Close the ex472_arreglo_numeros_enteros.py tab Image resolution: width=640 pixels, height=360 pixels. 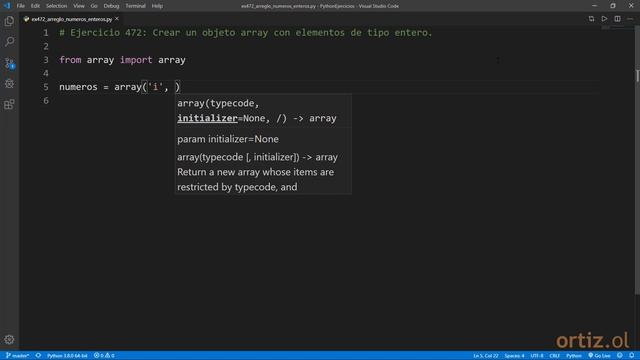click(x=117, y=19)
